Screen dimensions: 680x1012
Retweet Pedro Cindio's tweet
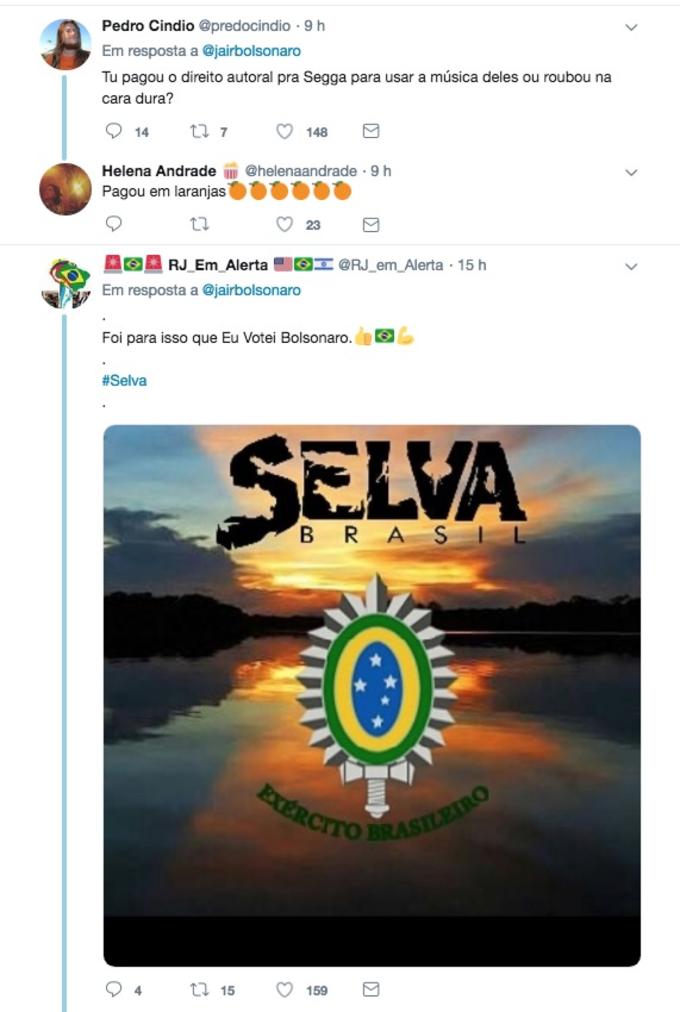(199, 131)
